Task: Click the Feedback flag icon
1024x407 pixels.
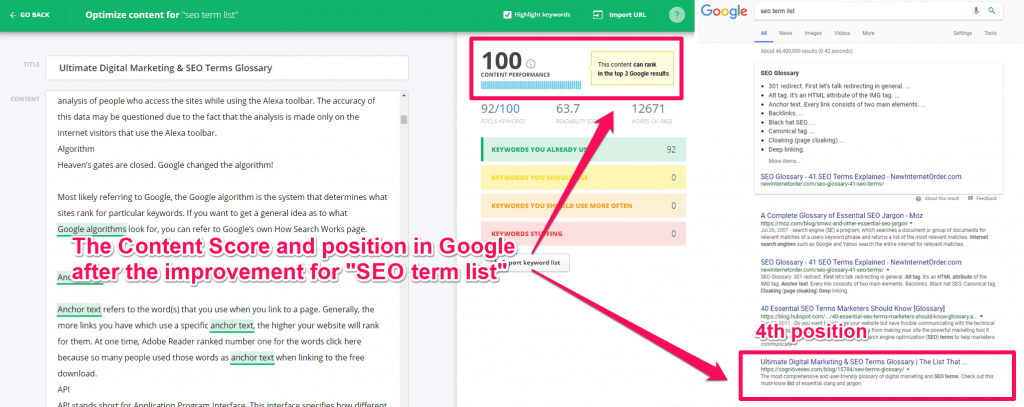Action: pos(970,198)
